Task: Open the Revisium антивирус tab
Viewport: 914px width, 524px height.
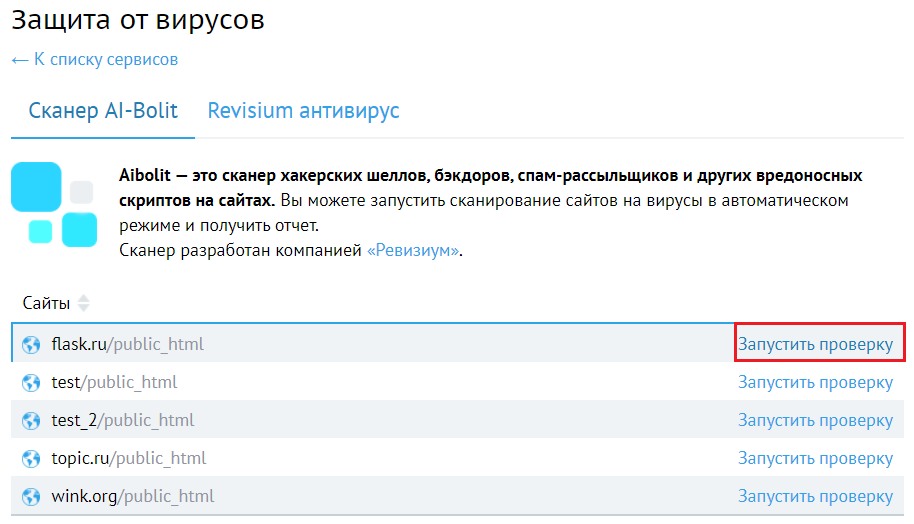Action: 304,110
